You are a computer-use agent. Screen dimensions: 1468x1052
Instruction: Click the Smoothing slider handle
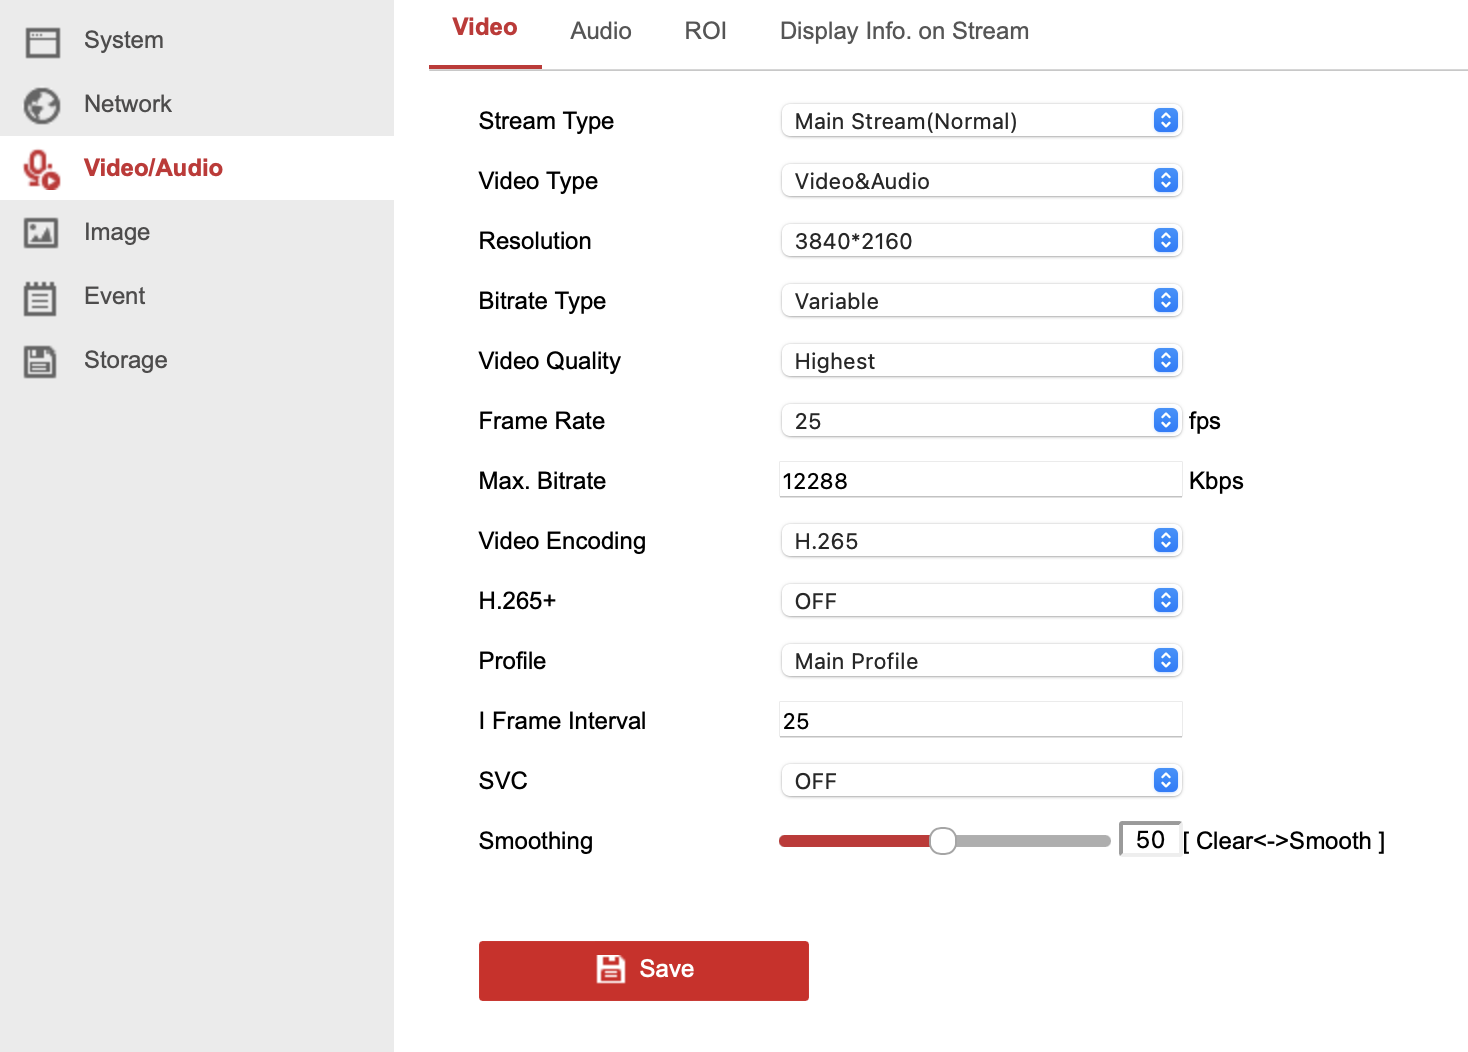tap(942, 841)
